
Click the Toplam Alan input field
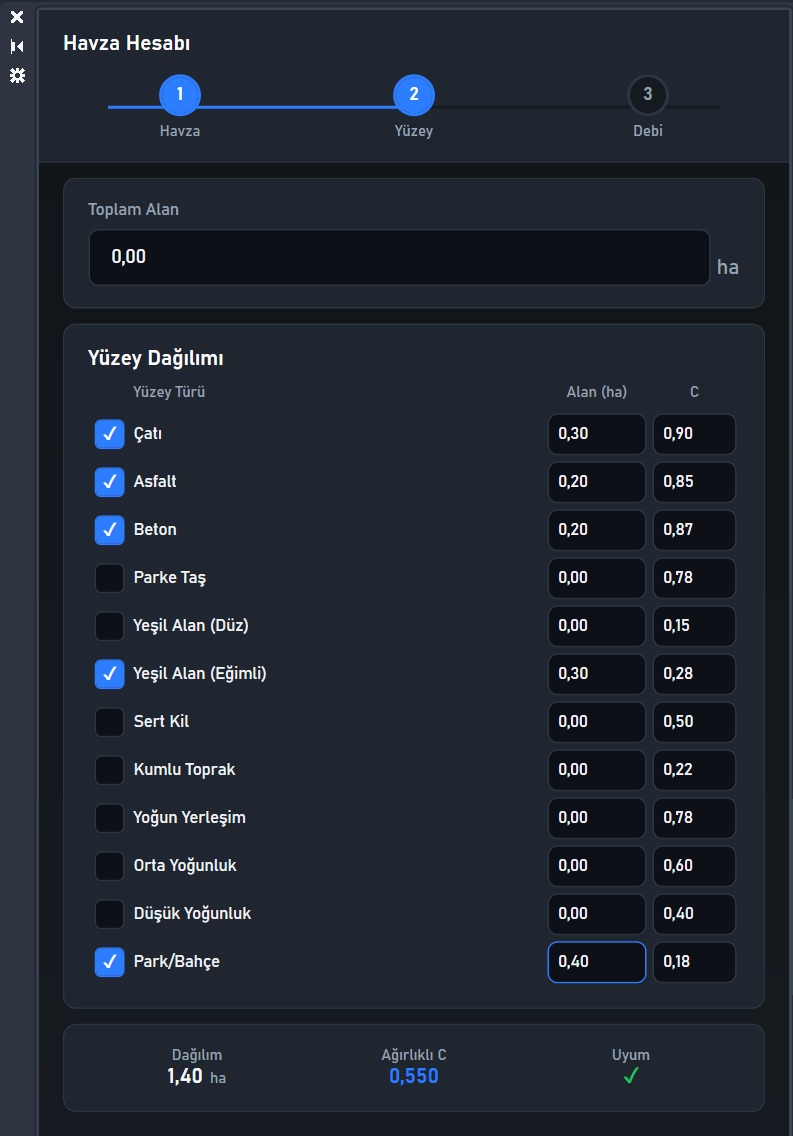[x=399, y=257]
